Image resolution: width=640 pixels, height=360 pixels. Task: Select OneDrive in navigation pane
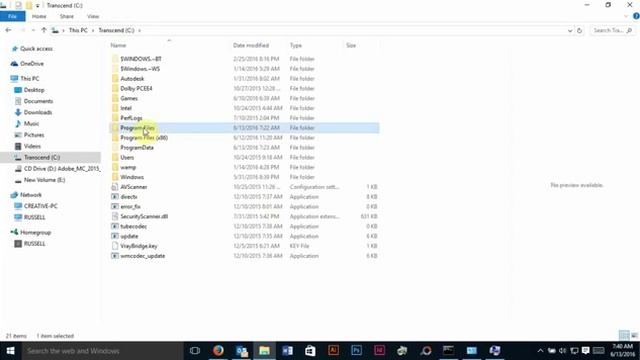coord(32,64)
